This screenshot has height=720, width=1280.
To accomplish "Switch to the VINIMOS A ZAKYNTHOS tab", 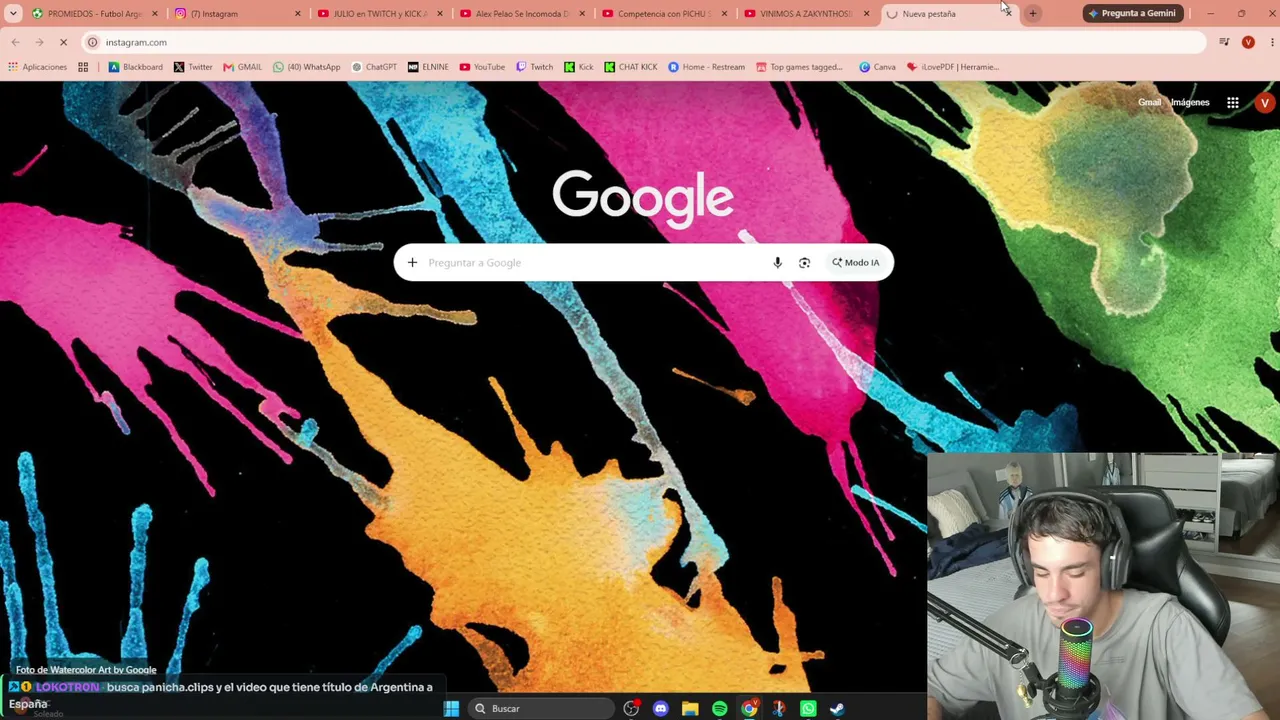I will [x=806, y=13].
